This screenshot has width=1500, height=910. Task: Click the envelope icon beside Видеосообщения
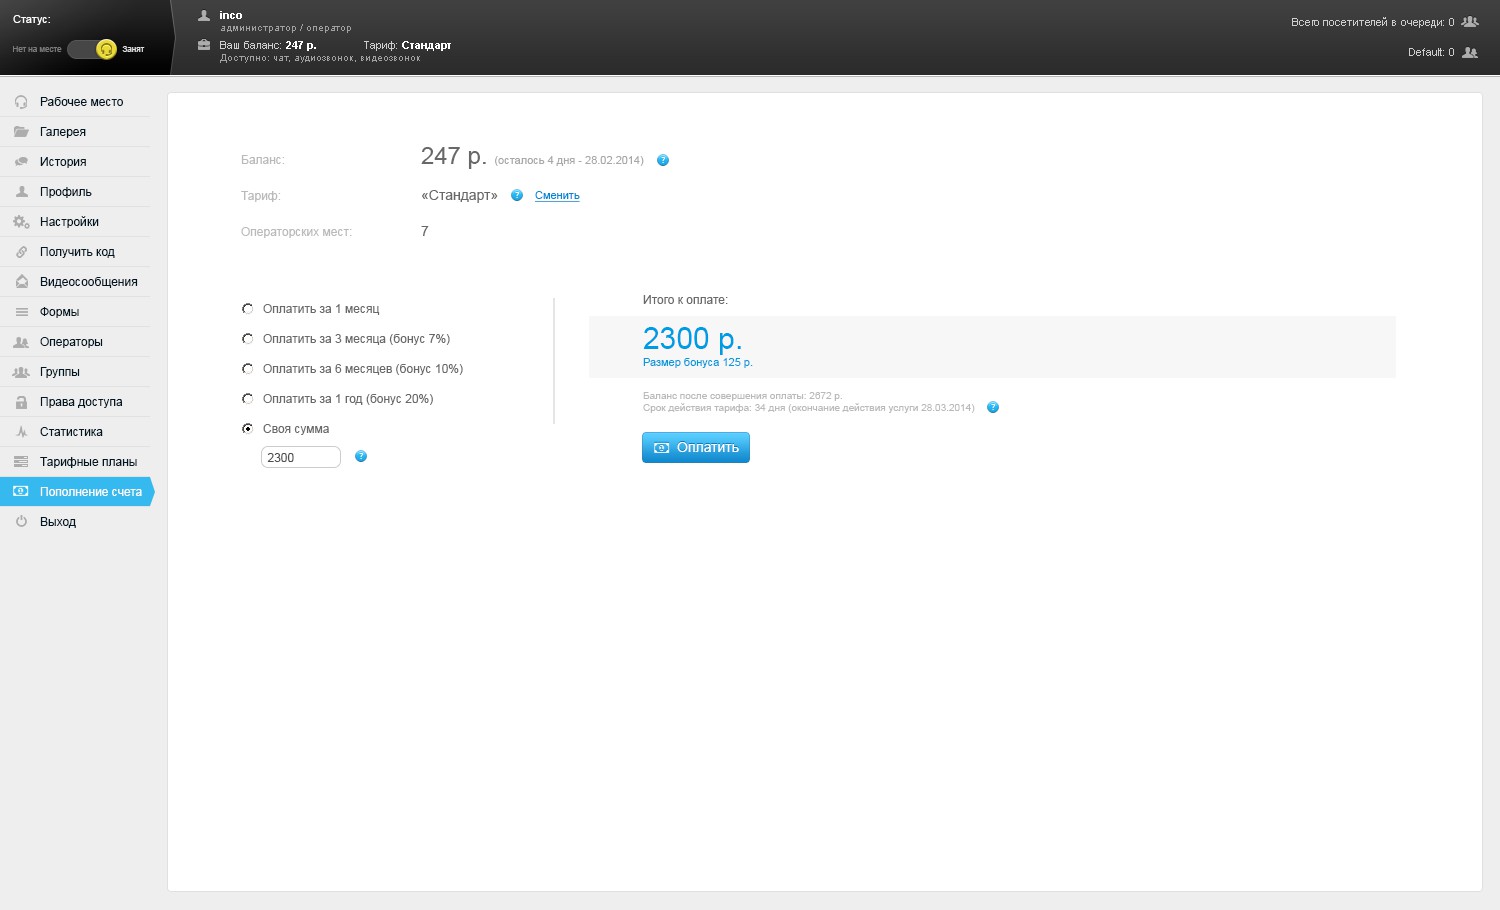21,282
